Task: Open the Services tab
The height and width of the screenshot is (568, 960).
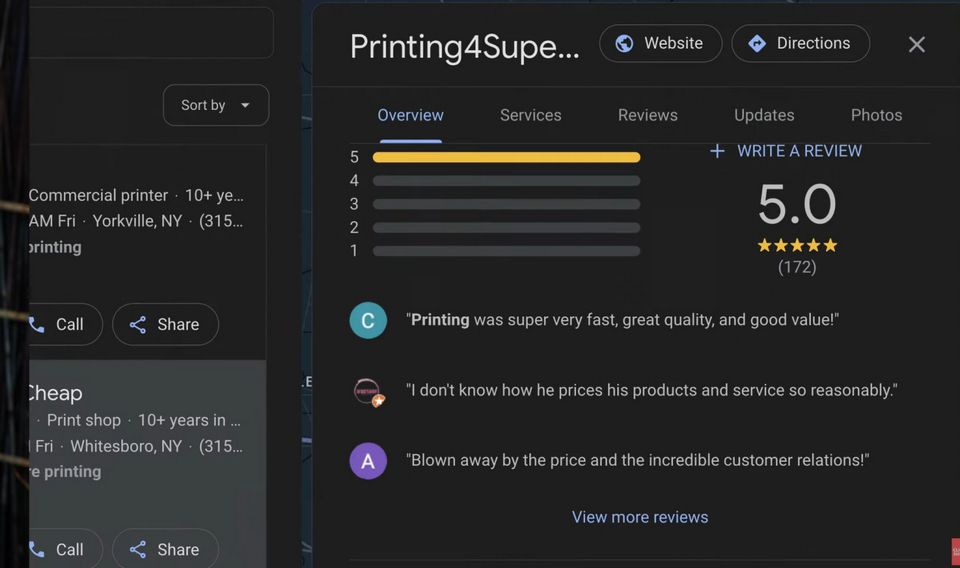Action: pos(530,115)
